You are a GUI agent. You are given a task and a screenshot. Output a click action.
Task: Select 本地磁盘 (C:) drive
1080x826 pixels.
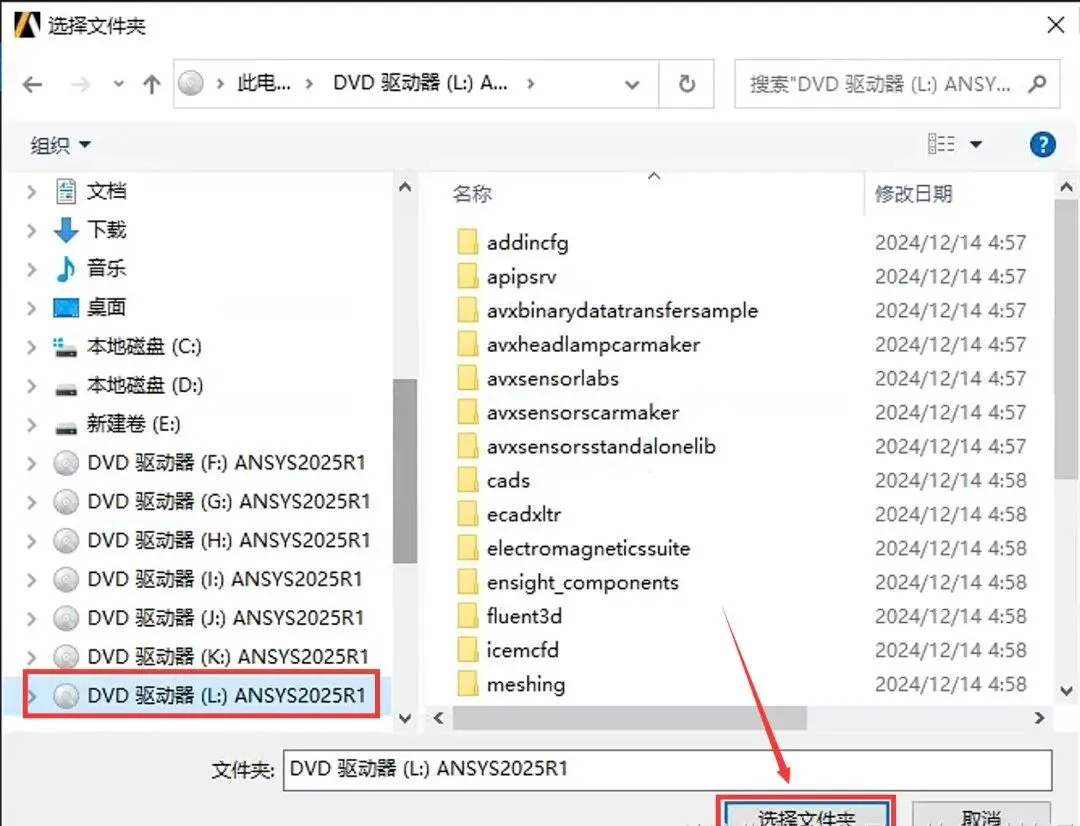pos(144,346)
